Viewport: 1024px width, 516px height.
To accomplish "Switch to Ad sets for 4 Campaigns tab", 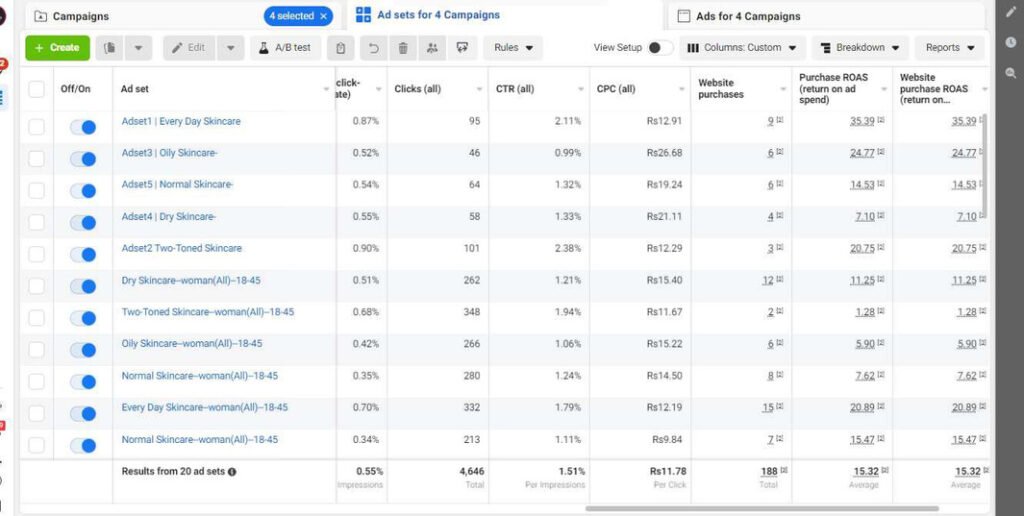I will click(x=503, y=15).
